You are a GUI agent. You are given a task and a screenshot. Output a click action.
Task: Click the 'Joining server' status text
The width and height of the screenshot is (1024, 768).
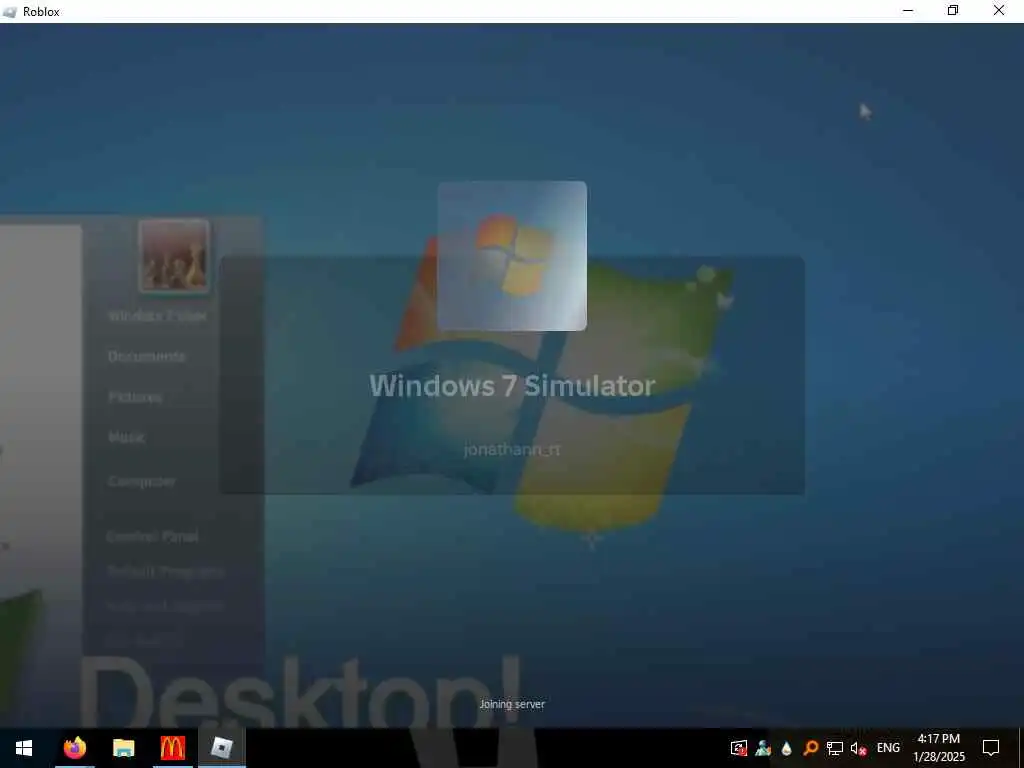512,704
